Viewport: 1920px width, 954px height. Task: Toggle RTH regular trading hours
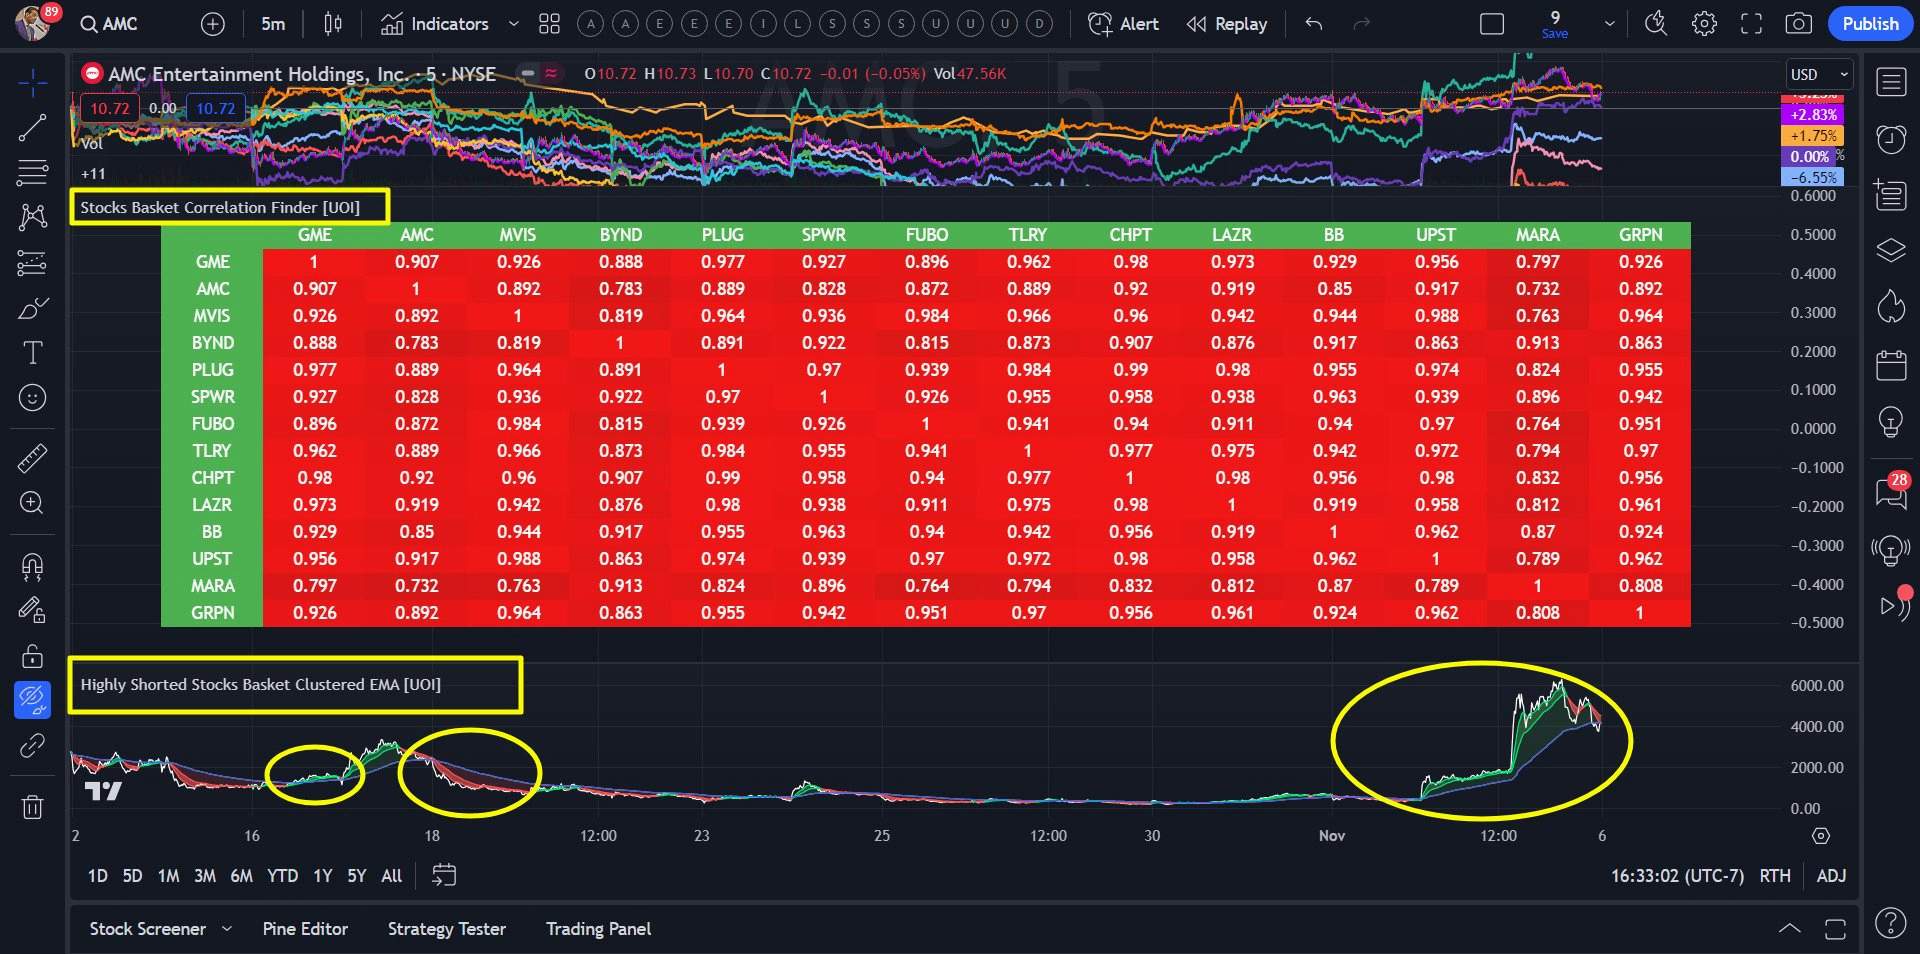(x=1775, y=876)
